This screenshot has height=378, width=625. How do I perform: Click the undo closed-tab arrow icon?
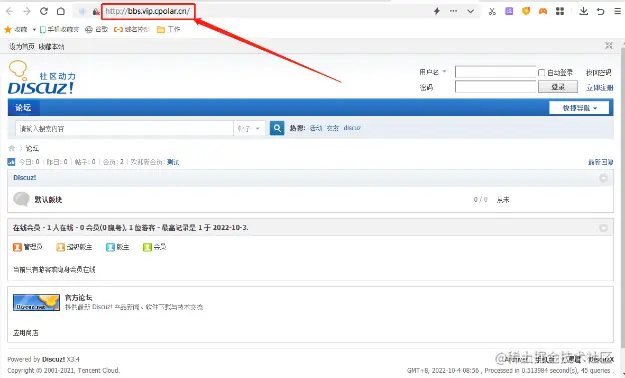click(600, 11)
